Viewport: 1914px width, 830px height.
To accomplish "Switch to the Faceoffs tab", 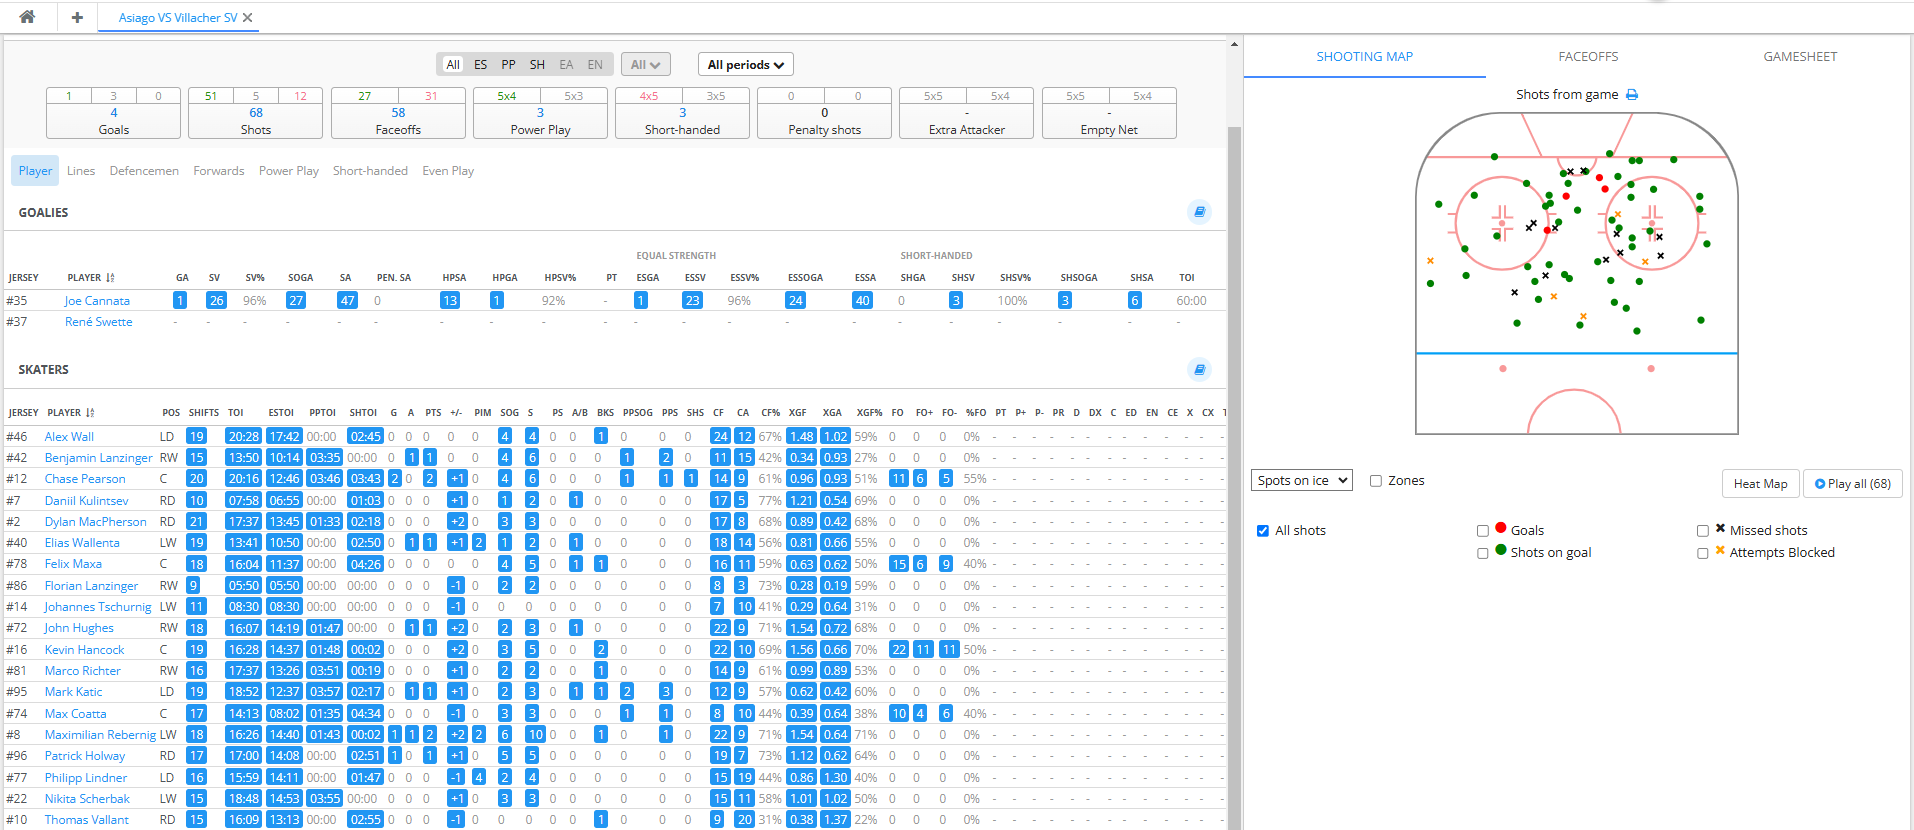I will pos(1588,57).
